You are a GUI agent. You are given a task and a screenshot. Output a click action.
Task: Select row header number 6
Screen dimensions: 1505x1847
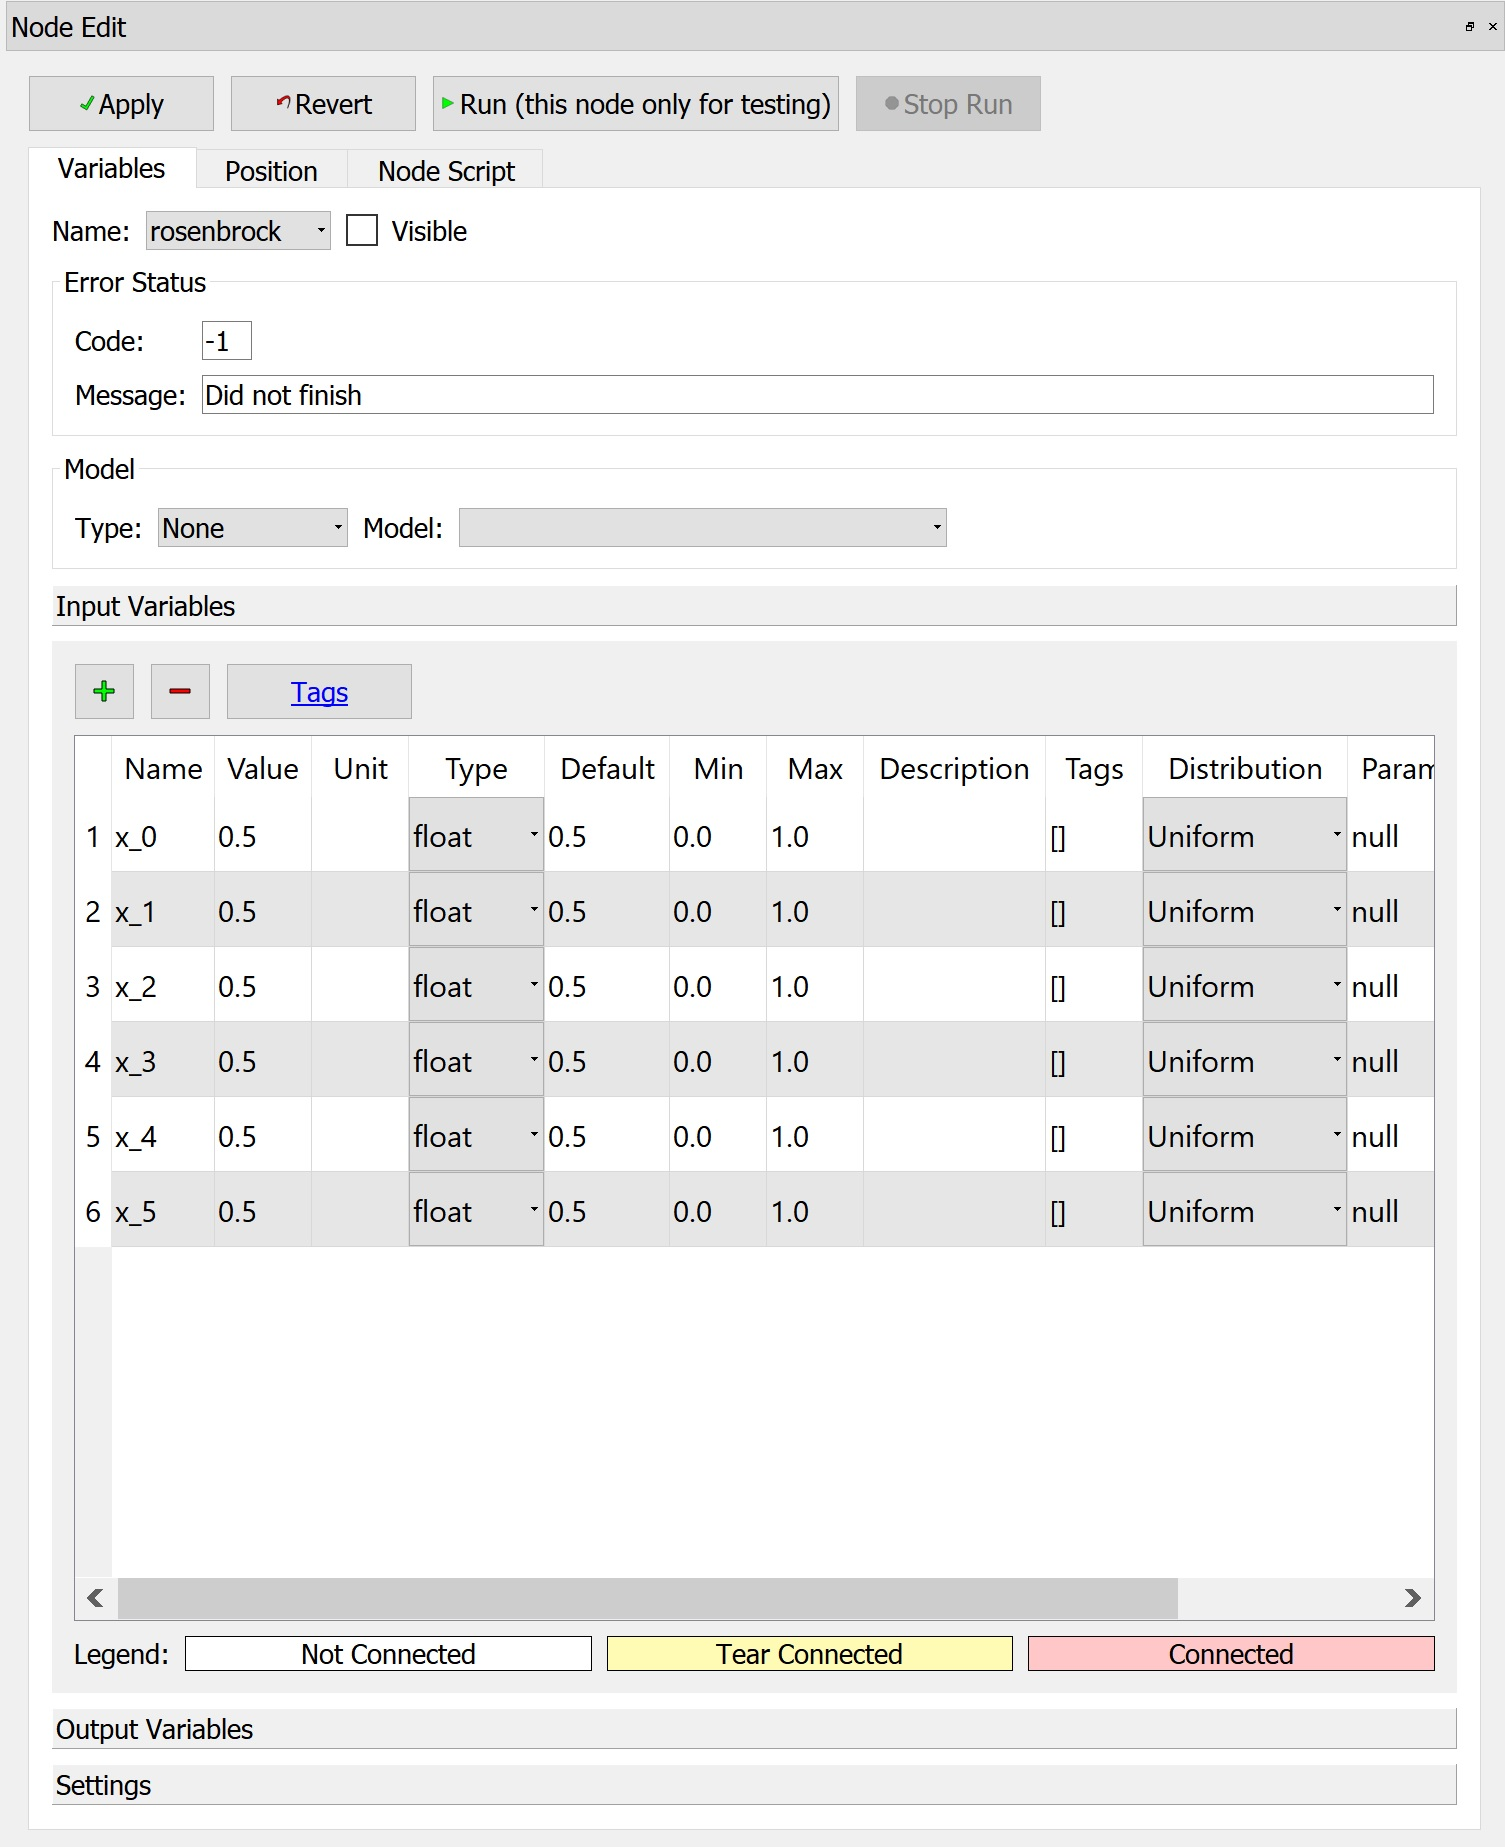click(93, 1209)
